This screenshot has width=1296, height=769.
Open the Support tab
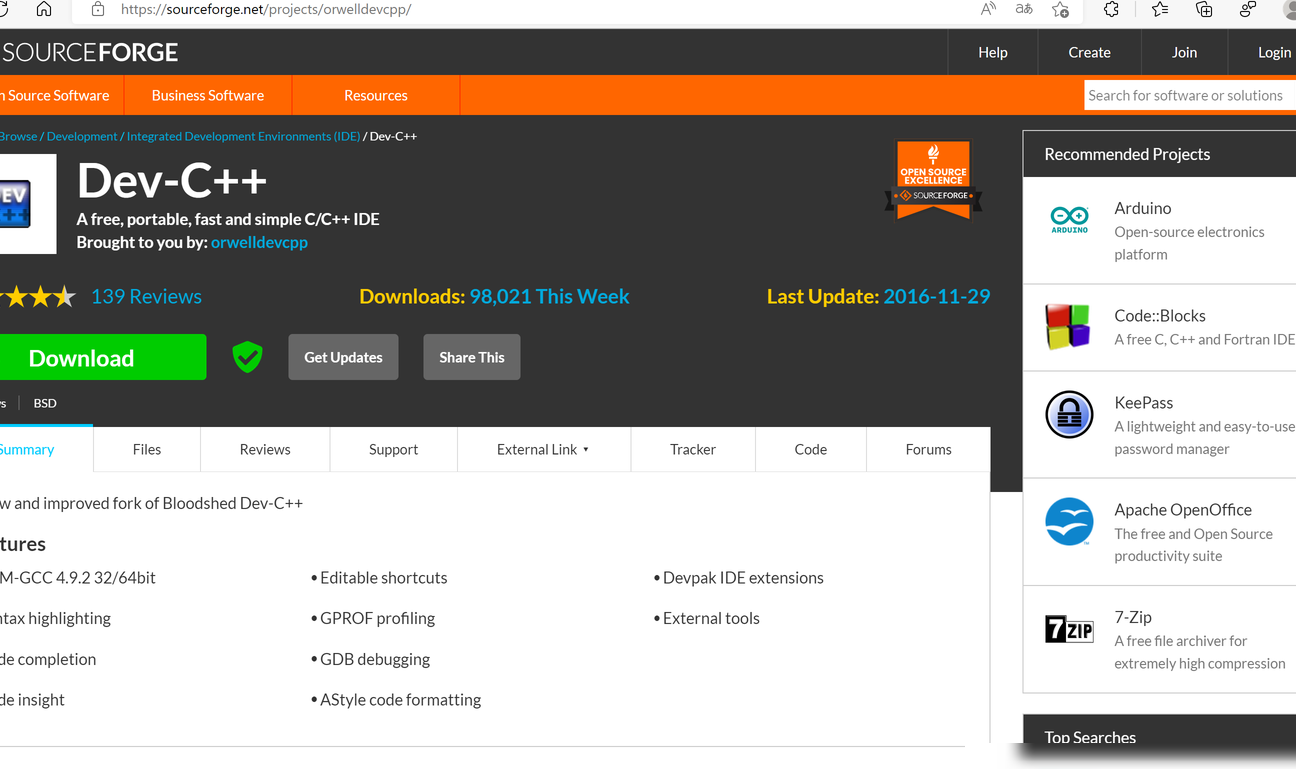coord(393,449)
